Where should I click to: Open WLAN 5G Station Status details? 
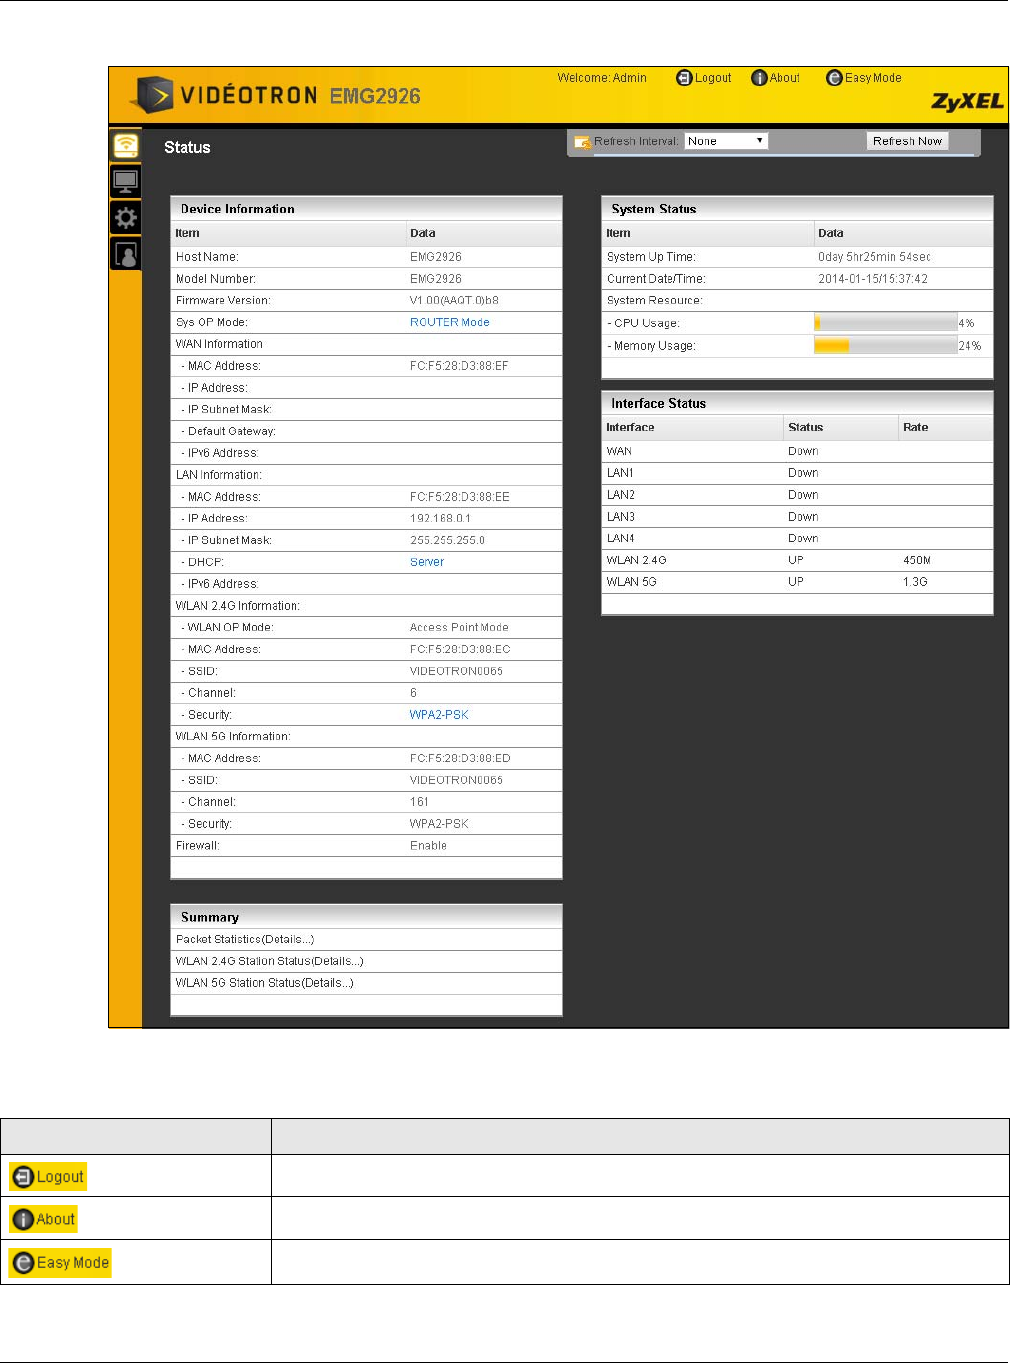265,983
